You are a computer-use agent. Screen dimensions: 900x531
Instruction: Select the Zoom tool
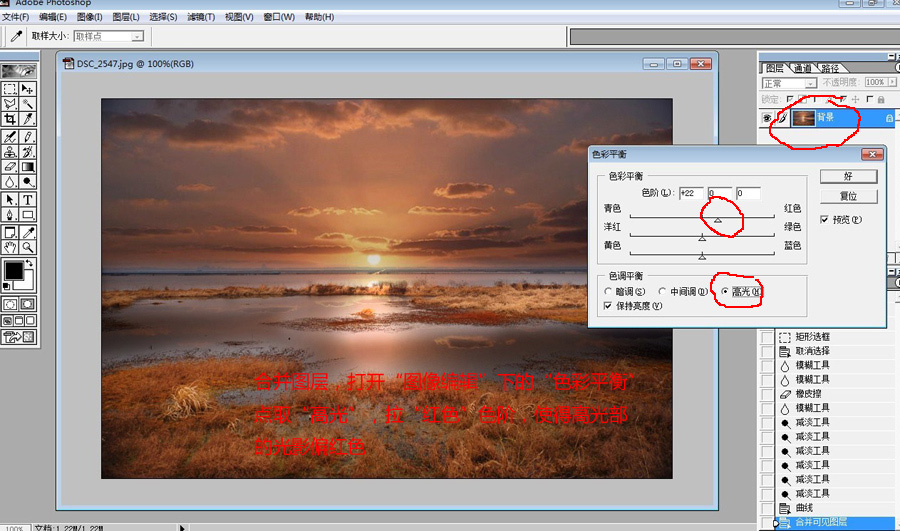(x=28, y=247)
